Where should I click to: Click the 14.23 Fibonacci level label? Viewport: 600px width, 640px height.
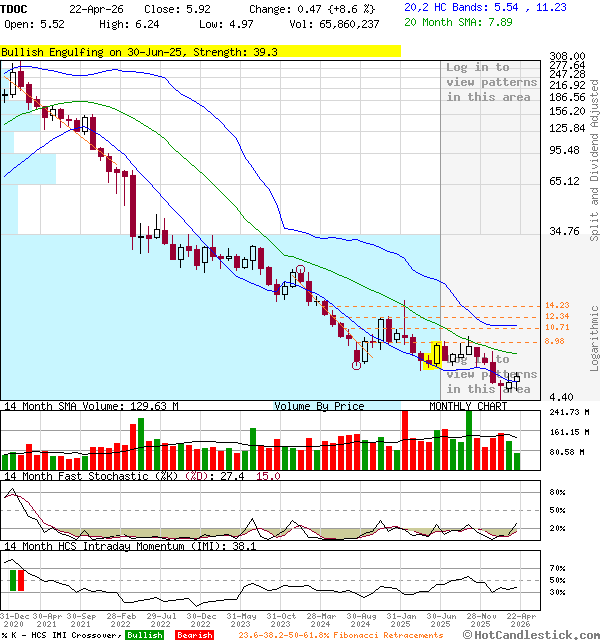point(556,305)
